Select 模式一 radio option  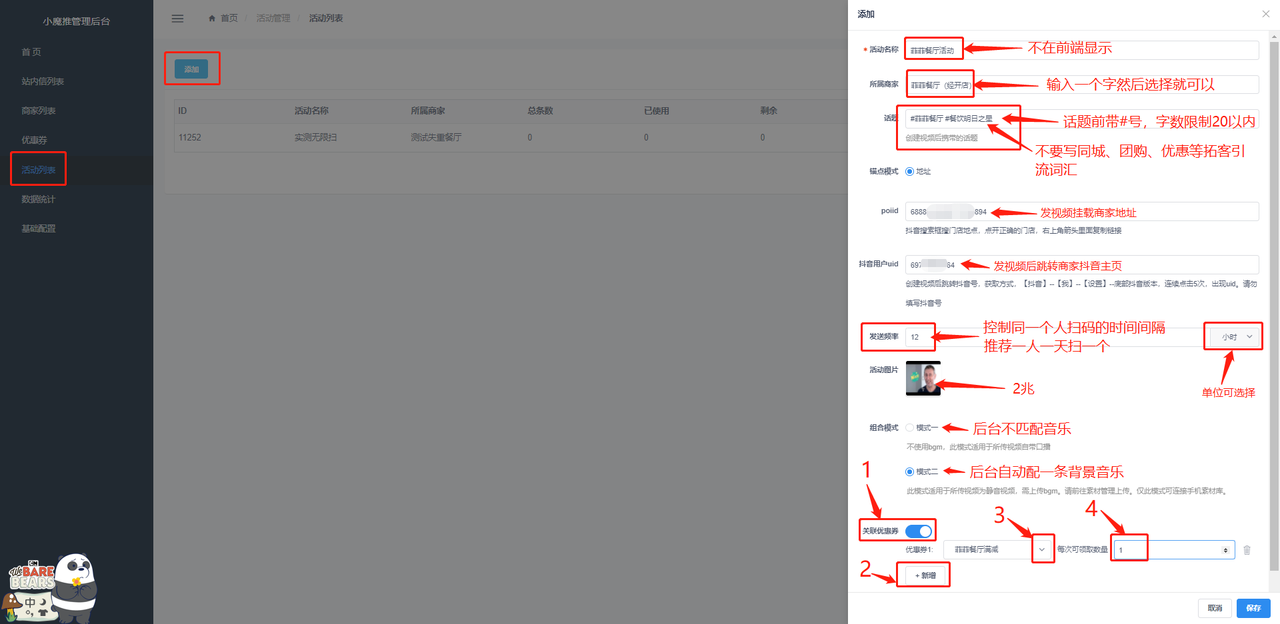(910, 428)
